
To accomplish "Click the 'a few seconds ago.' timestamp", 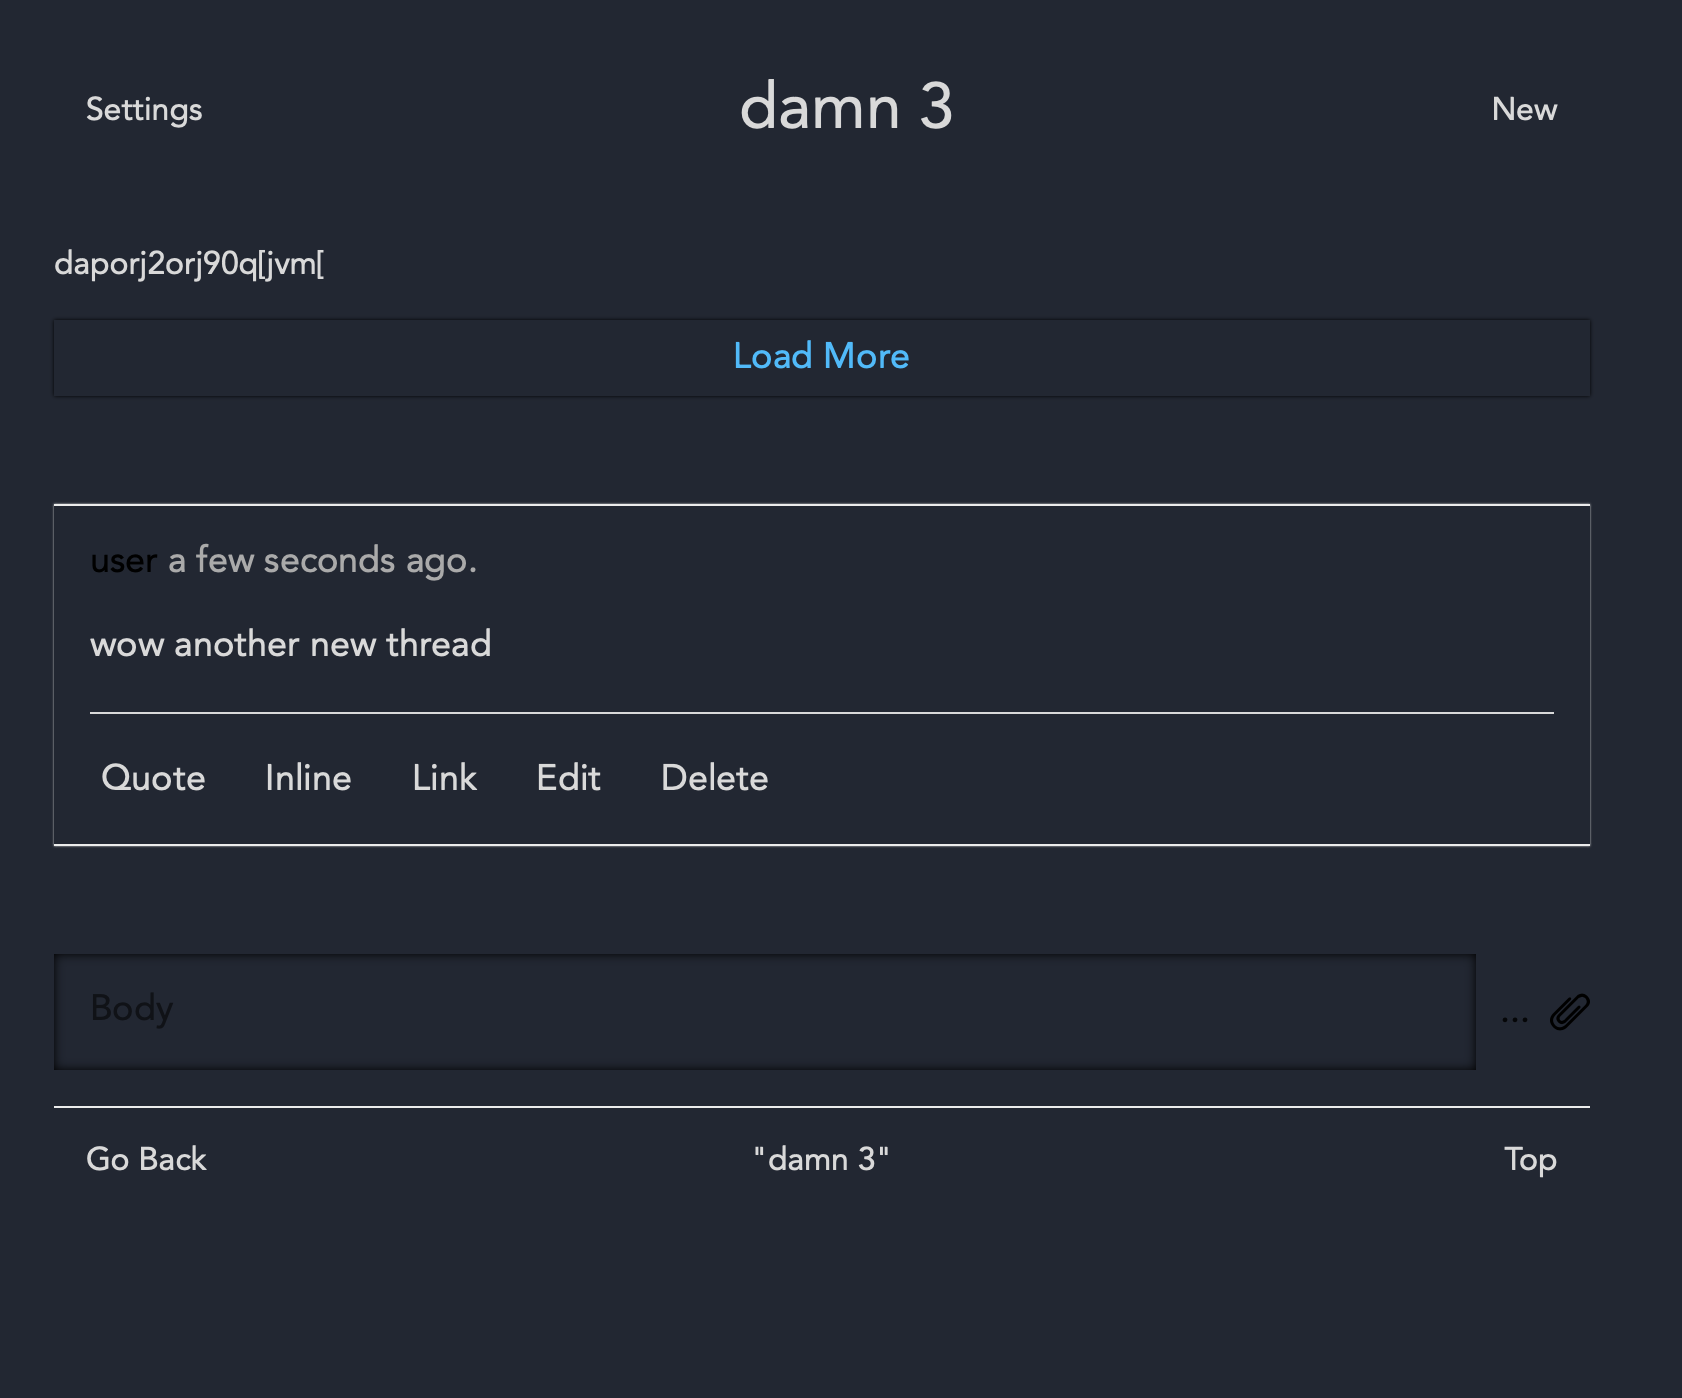I will point(322,561).
